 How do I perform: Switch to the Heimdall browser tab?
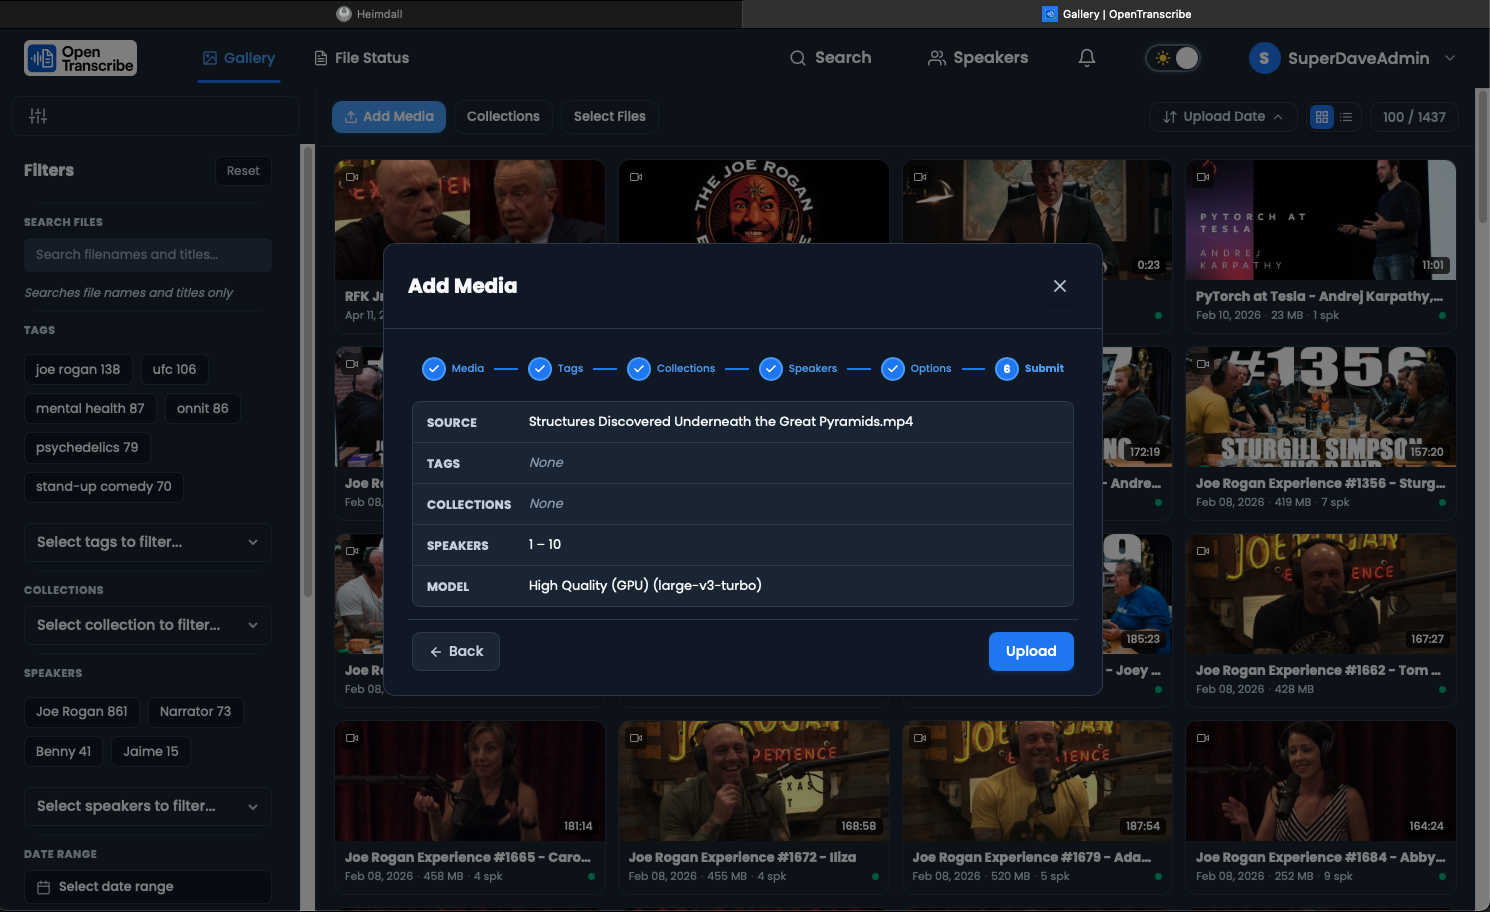370,14
